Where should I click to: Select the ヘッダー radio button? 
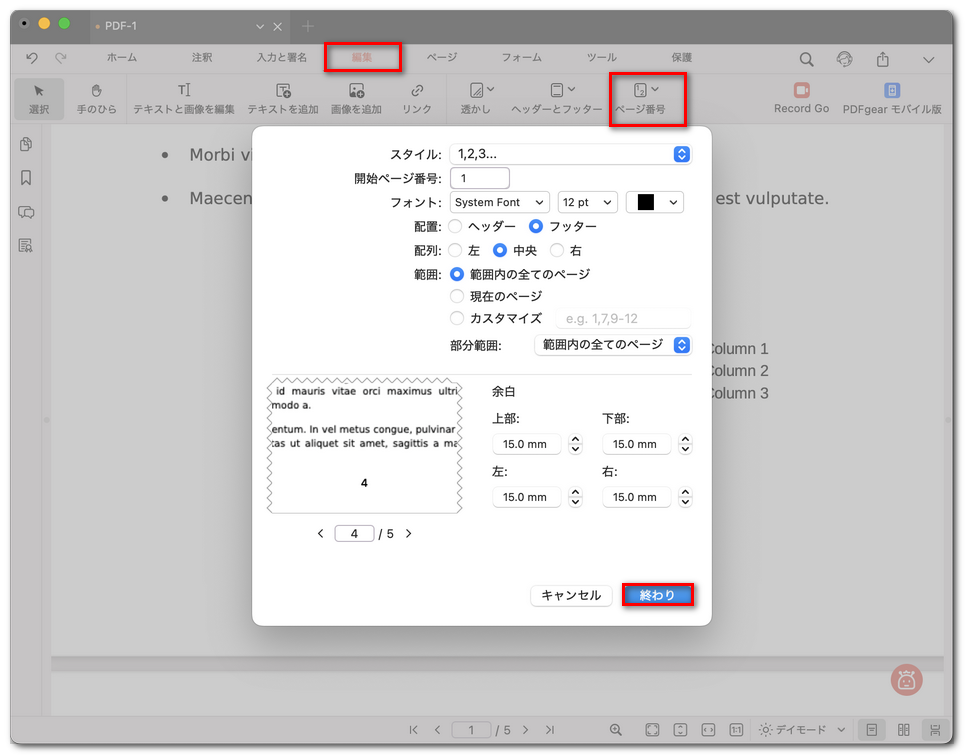coord(456,227)
